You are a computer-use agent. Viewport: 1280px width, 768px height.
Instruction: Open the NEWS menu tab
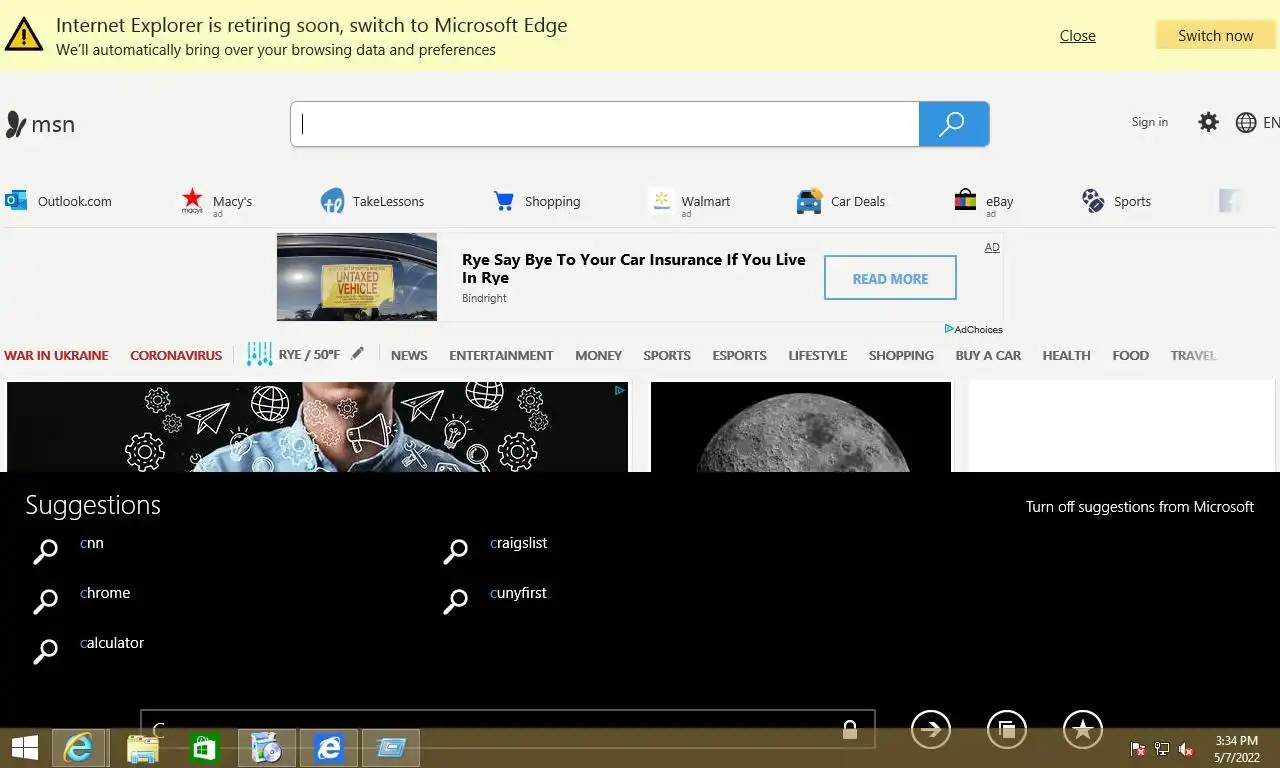pos(409,355)
